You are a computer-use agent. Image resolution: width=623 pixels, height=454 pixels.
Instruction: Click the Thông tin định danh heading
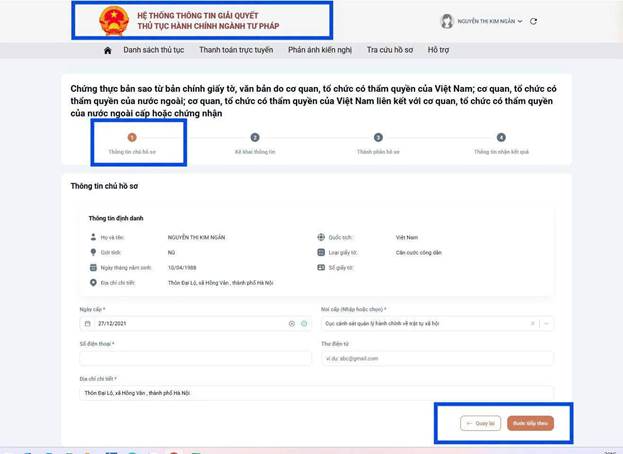pyautogui.click(x=116, y=218)
